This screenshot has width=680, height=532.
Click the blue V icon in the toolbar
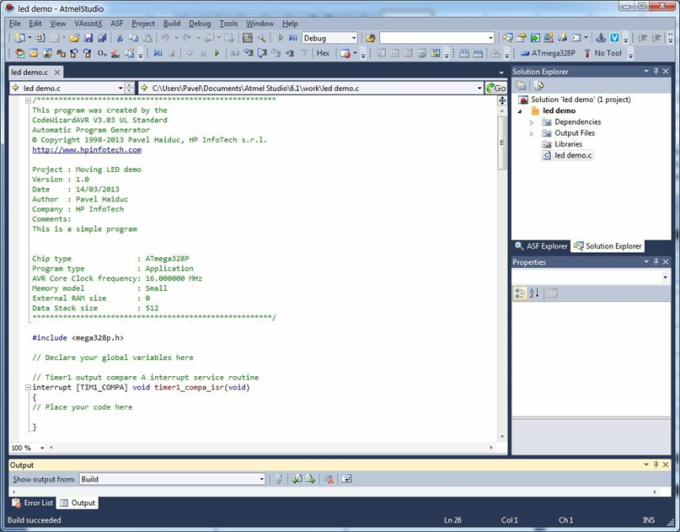(615, 38)
